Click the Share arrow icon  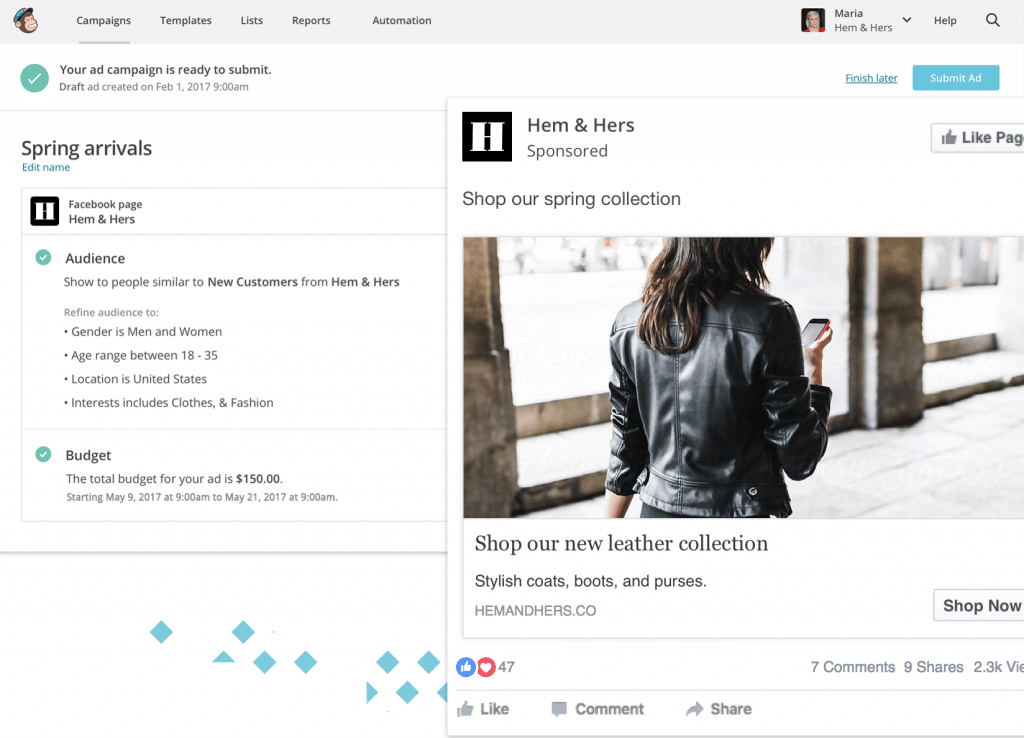(x=695, y=709)
